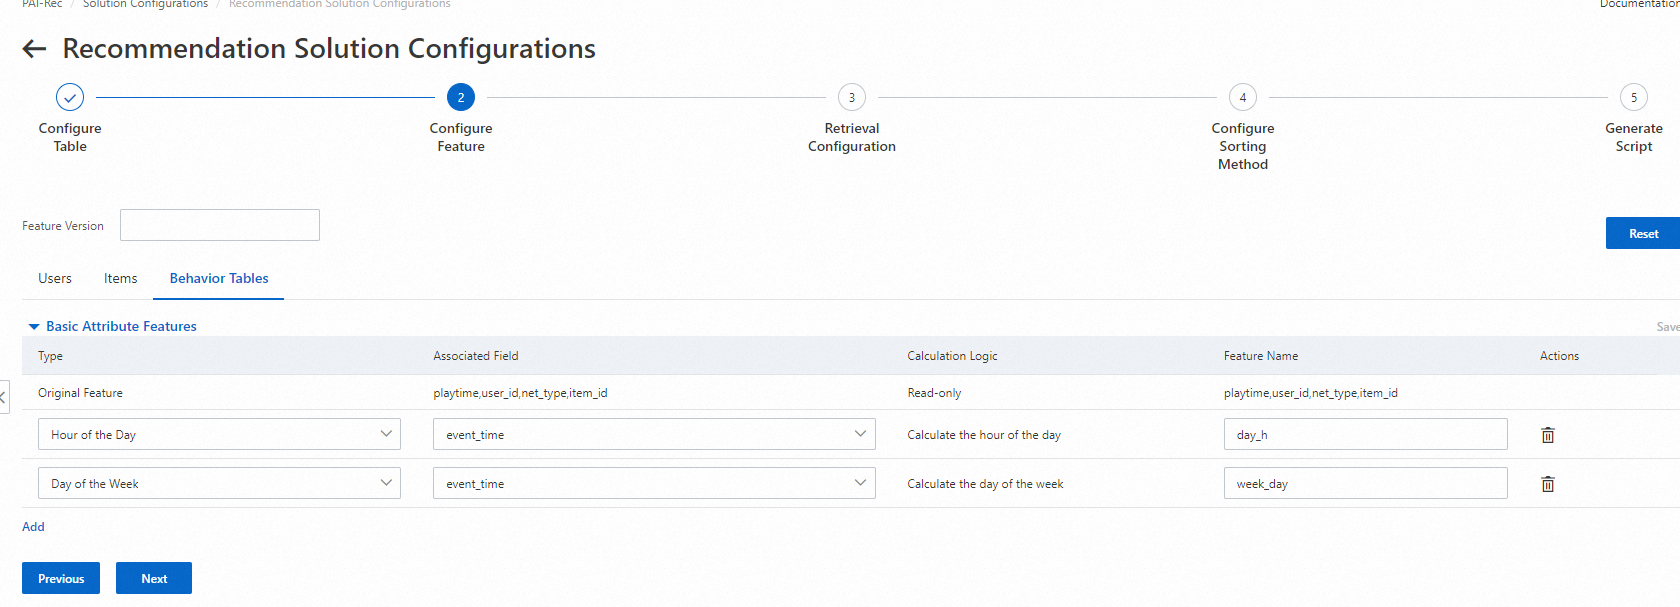The width and height of the screenshot is (1680, 607).
Task: Focus the Feature Version input field
Action: tap(220, 225)
